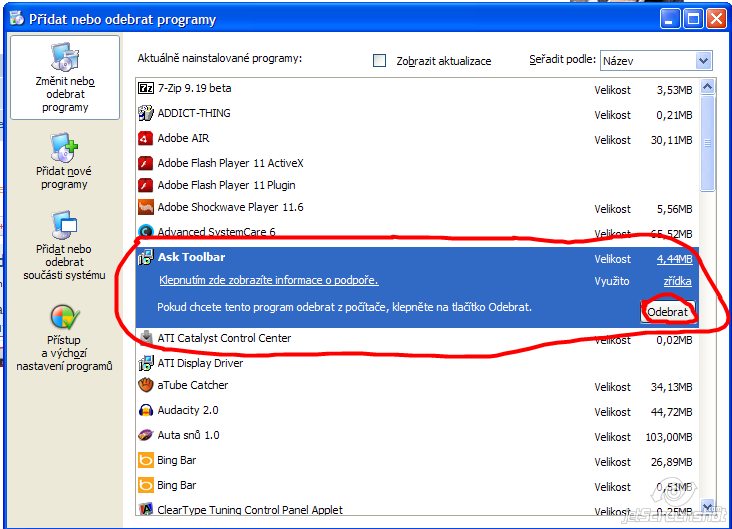Click the Odebrat button for Ask Toolbar
The image size is (732, 529).
[668, 312]
